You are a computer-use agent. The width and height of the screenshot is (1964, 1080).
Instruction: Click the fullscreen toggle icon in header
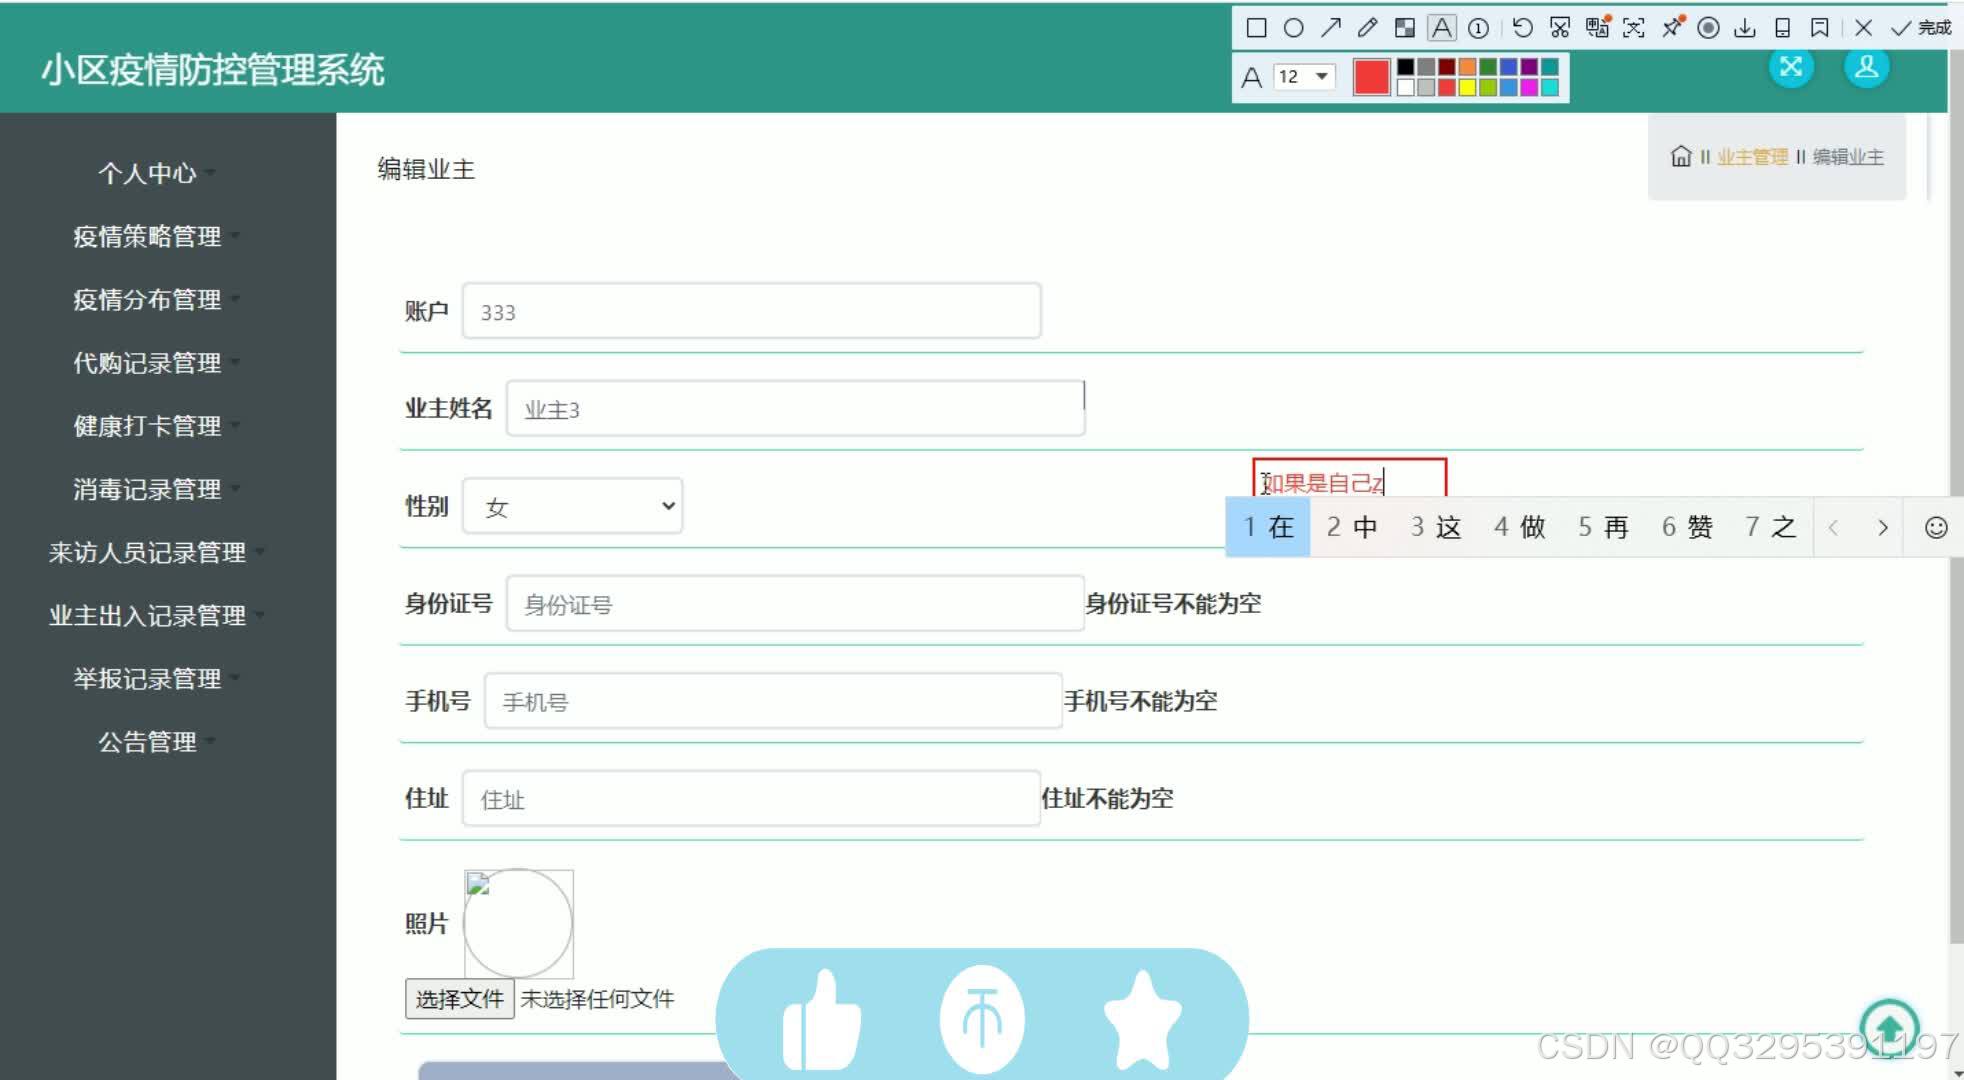[x=1791, y=67]
